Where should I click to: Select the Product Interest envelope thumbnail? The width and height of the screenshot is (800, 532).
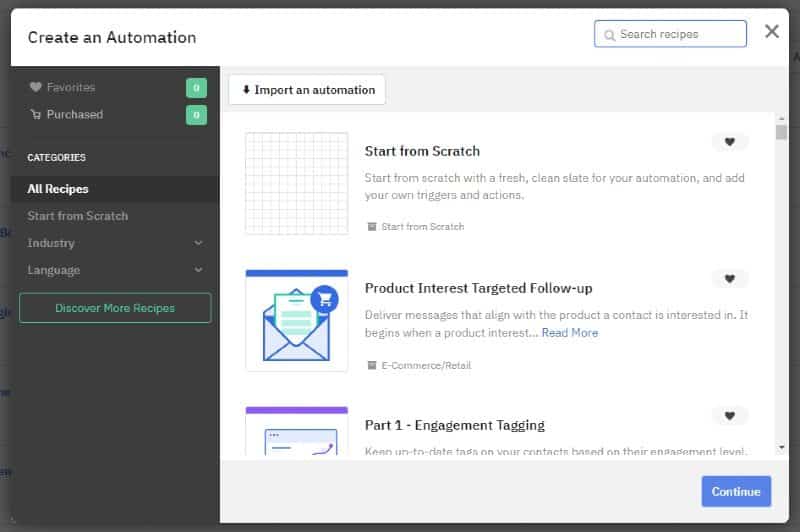[296, 320]
